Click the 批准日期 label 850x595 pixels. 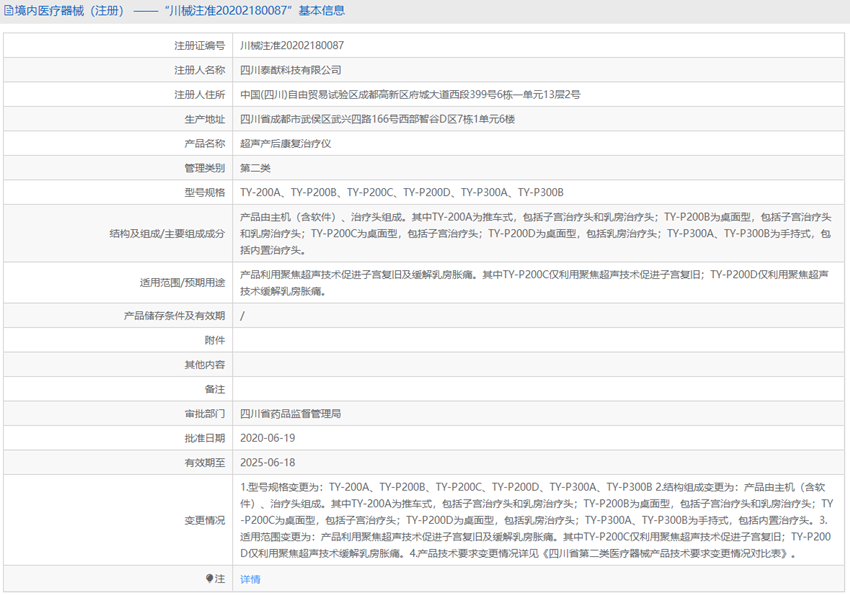(x=204, y=438)
